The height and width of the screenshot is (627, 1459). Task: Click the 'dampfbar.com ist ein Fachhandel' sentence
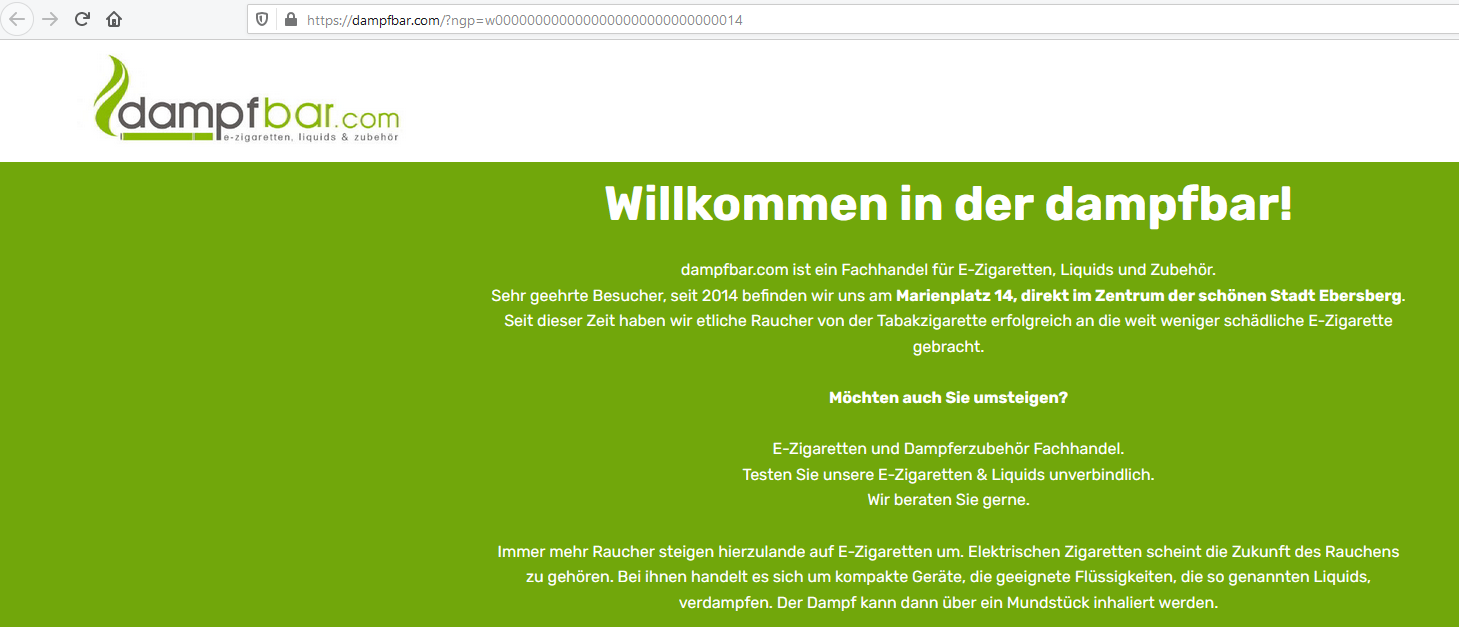[x=948, y=269]
